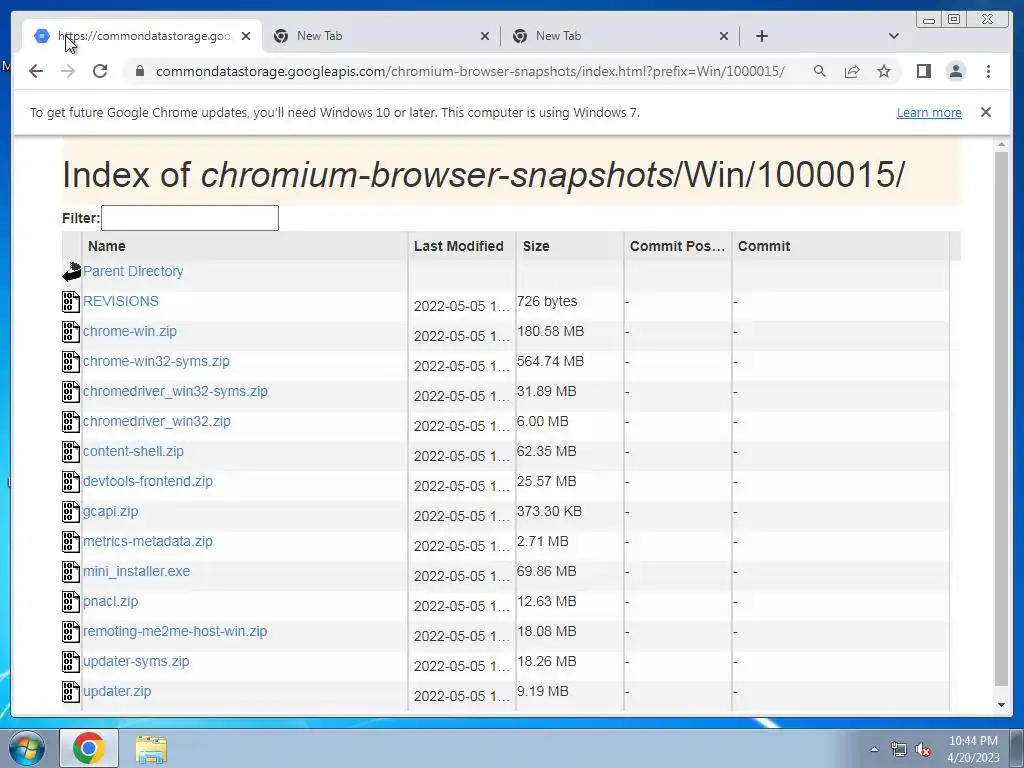This screenshot has height=768, width=1024.
Task: View site security padlock info
Action: (x=139, y=71)
